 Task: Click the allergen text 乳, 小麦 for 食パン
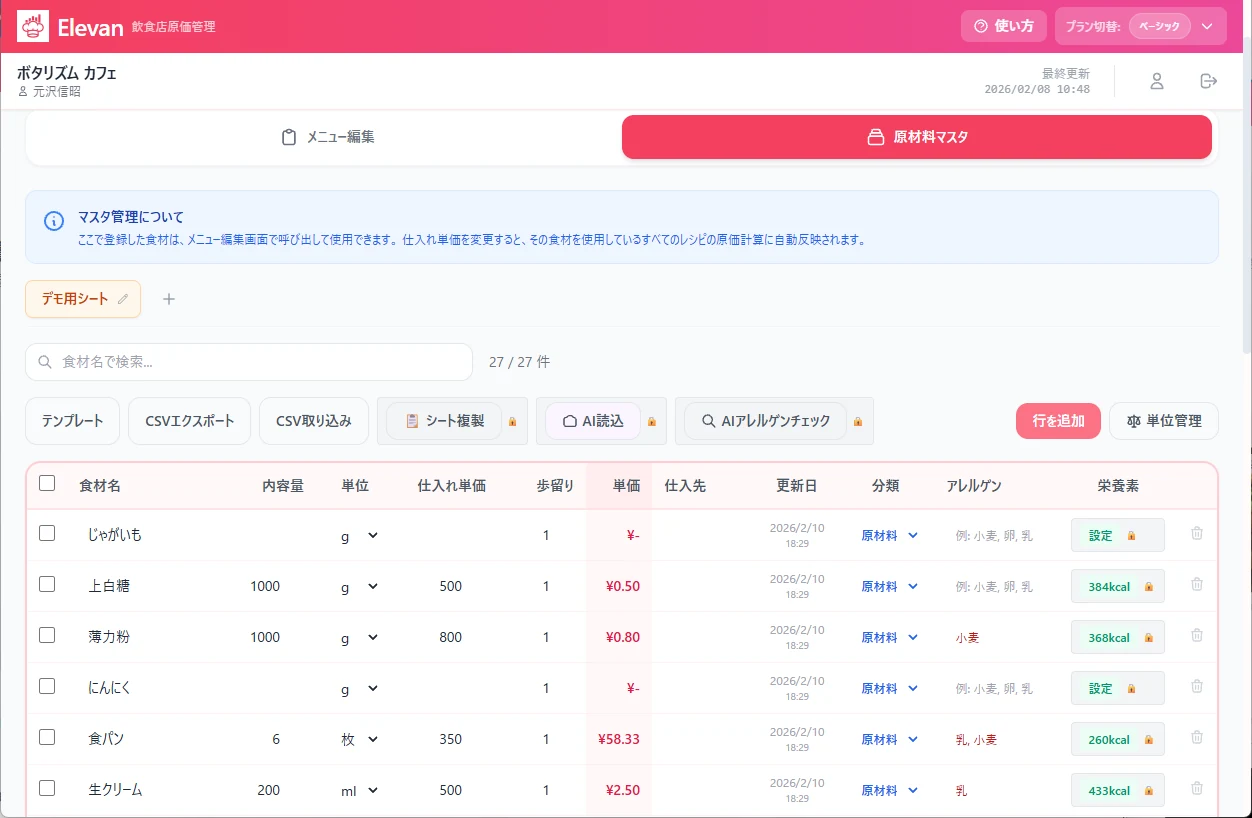pyautogui.click(x=976, y=740)
